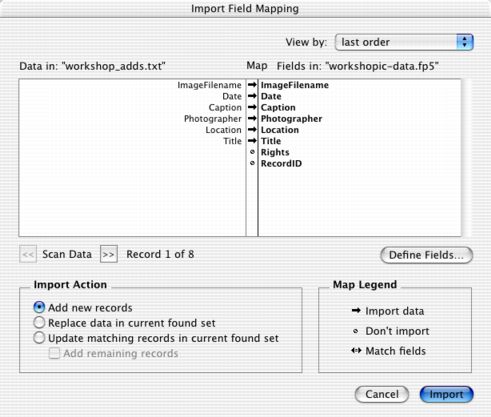Image resolution: width=491 pixels, height=417 pixels.
Task: Toggle the import arrow for Photographer field
Action: click(x=252, y=118)
